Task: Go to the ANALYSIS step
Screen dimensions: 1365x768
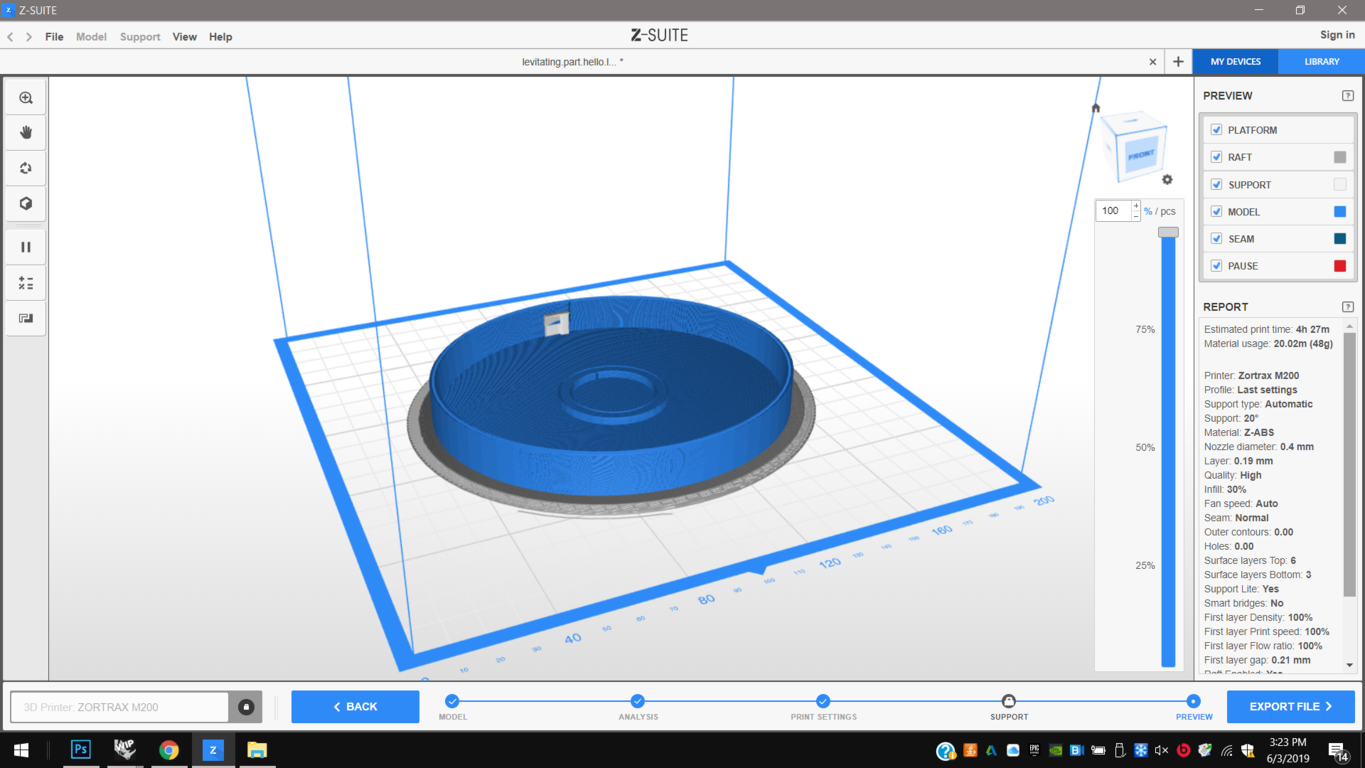Action: coord(638,702)
